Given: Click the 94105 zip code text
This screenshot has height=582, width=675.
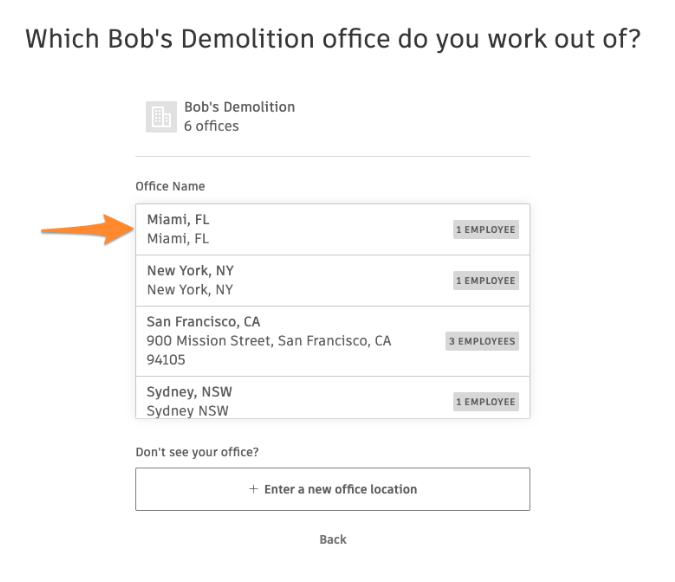Looking at the screenshot, I should point(166,359).
